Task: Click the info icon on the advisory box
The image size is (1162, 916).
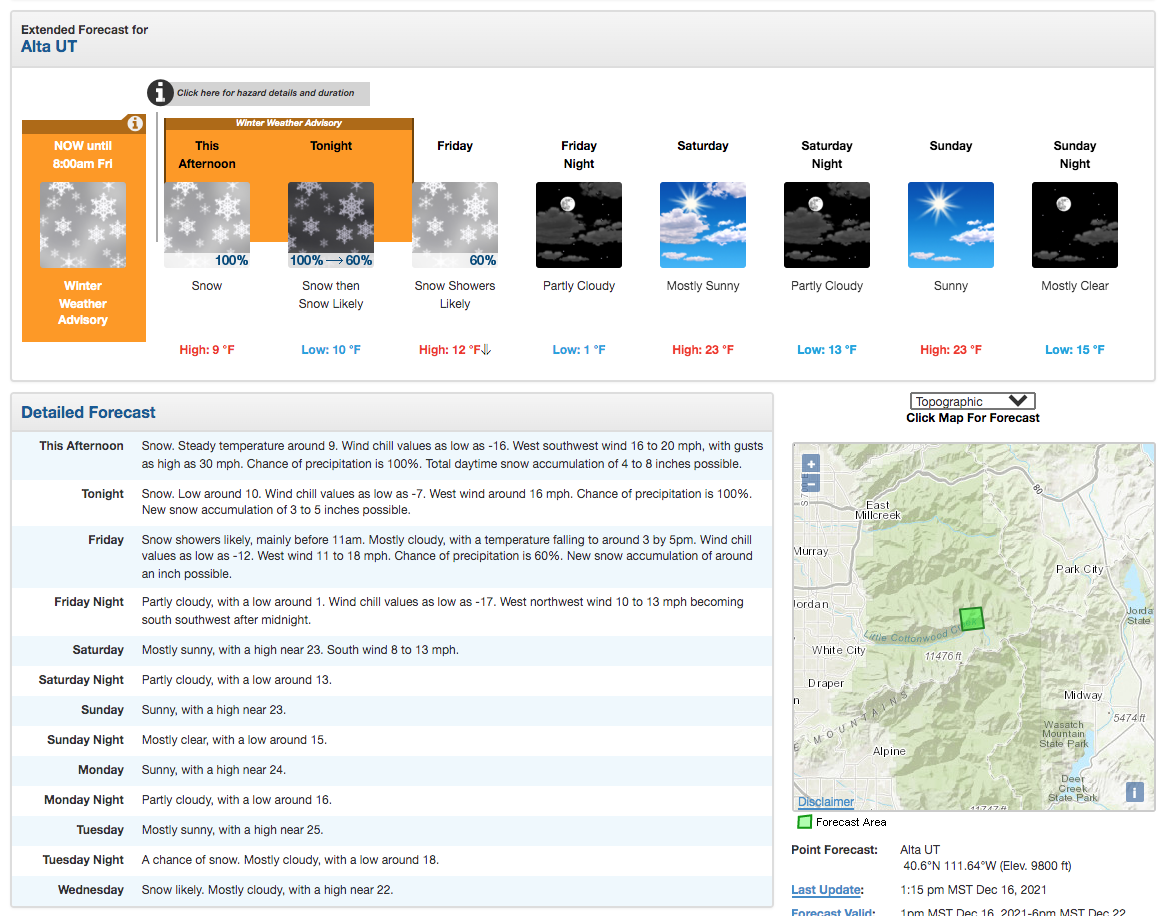Action: pyautogui.click(x=135, y=123)
